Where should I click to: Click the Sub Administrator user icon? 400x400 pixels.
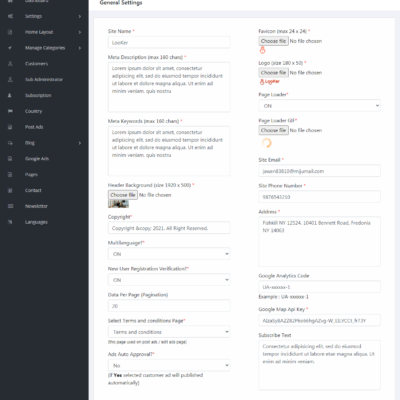pyautogui.click(x=10, y=79)
